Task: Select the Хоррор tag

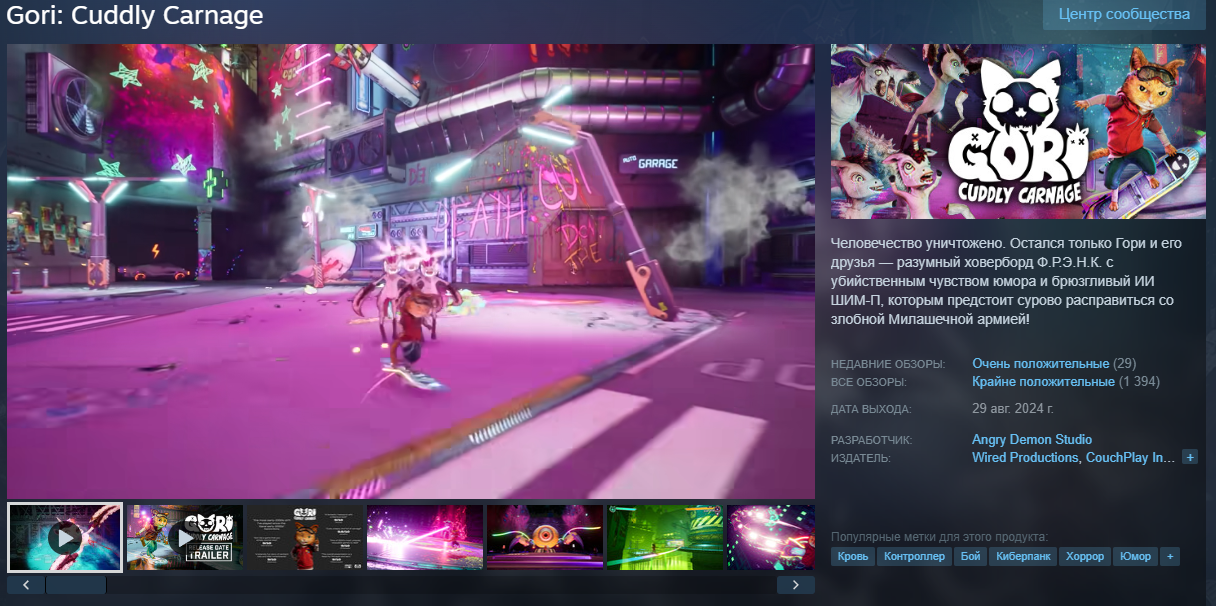Action: 1085,556
